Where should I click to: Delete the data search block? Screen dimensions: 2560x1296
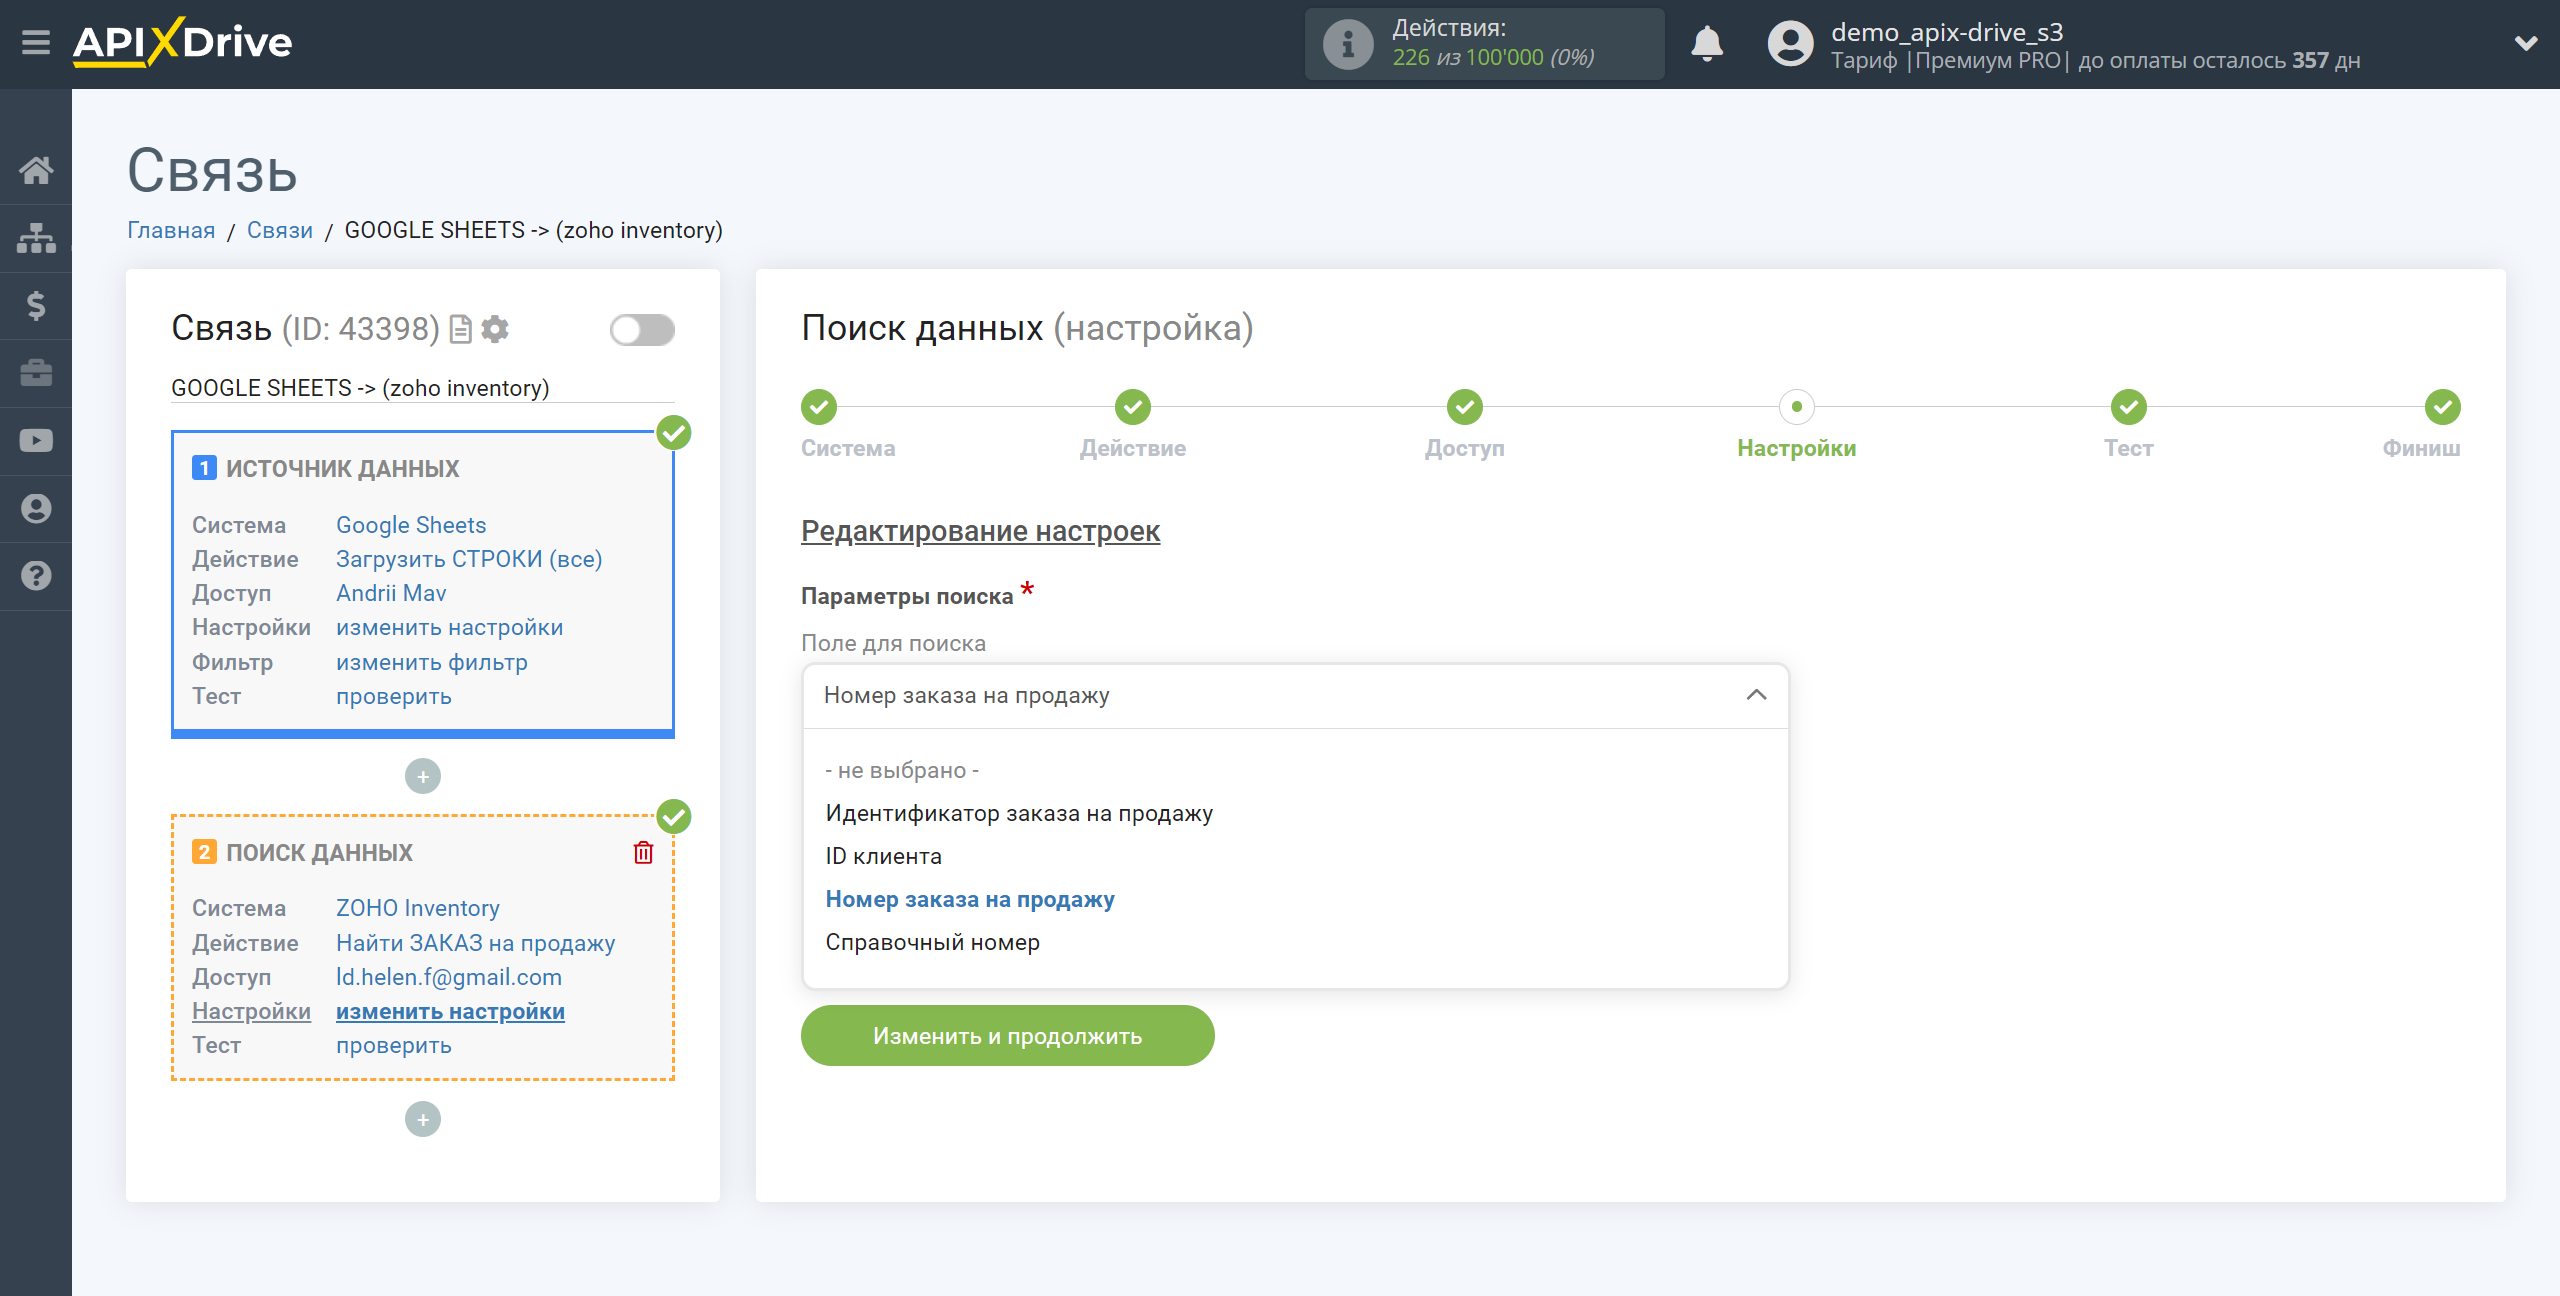click(643, 853)
